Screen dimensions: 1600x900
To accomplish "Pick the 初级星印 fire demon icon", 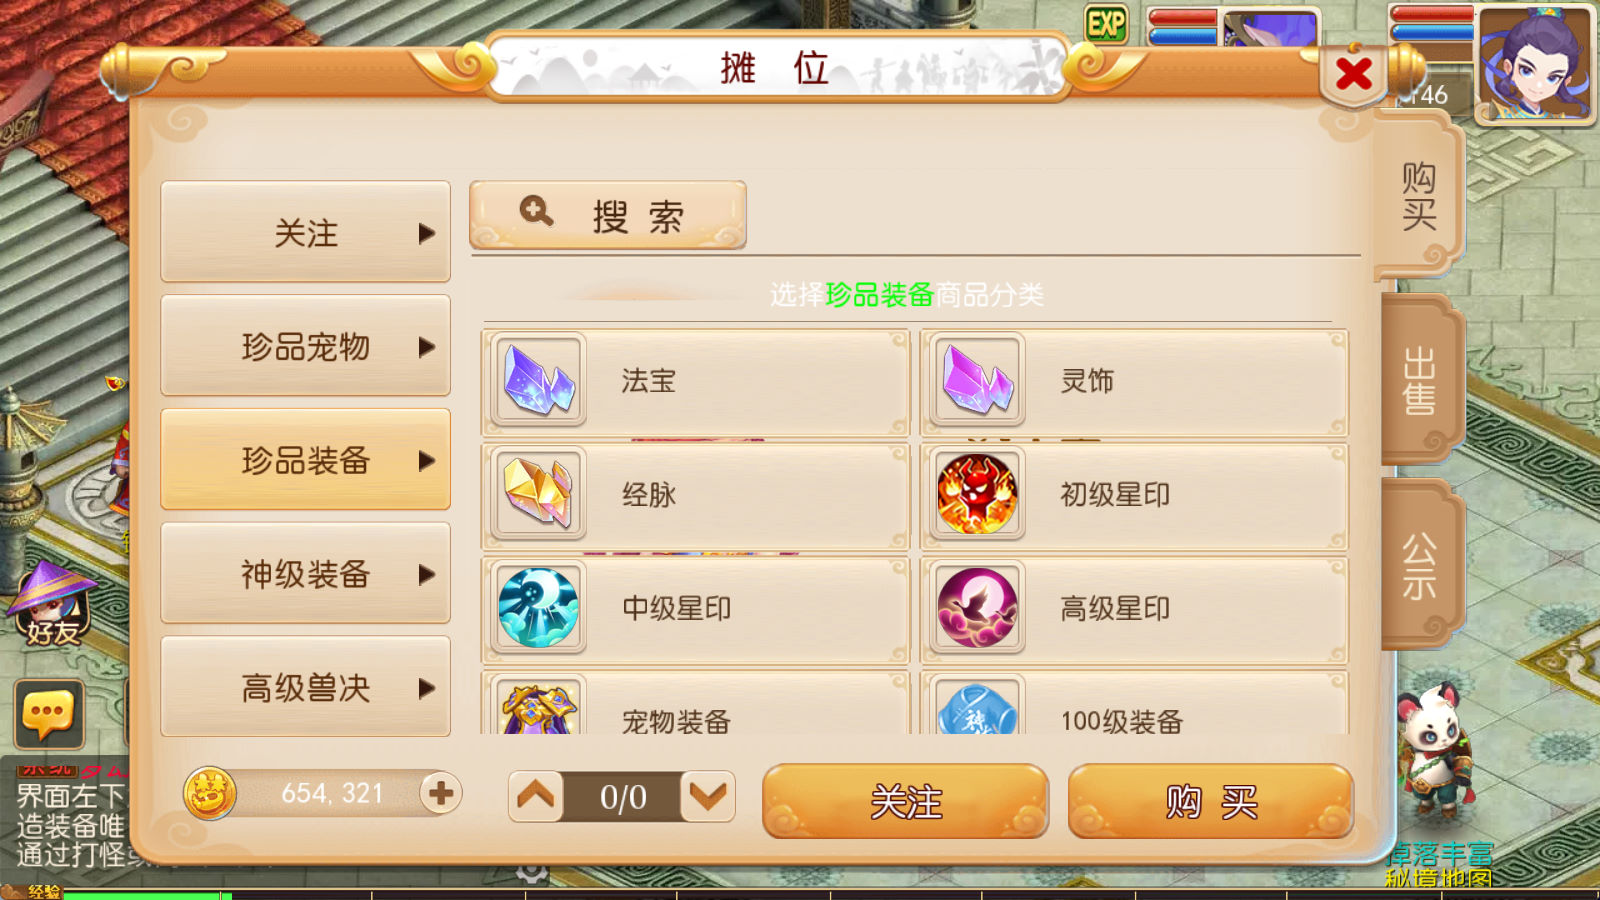I will (977, 494).
